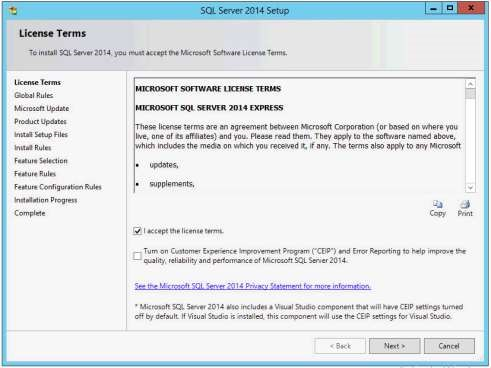491x368 pixels.
Task: Select Global Rules step in sidebar
Action: tap(34, 95)
